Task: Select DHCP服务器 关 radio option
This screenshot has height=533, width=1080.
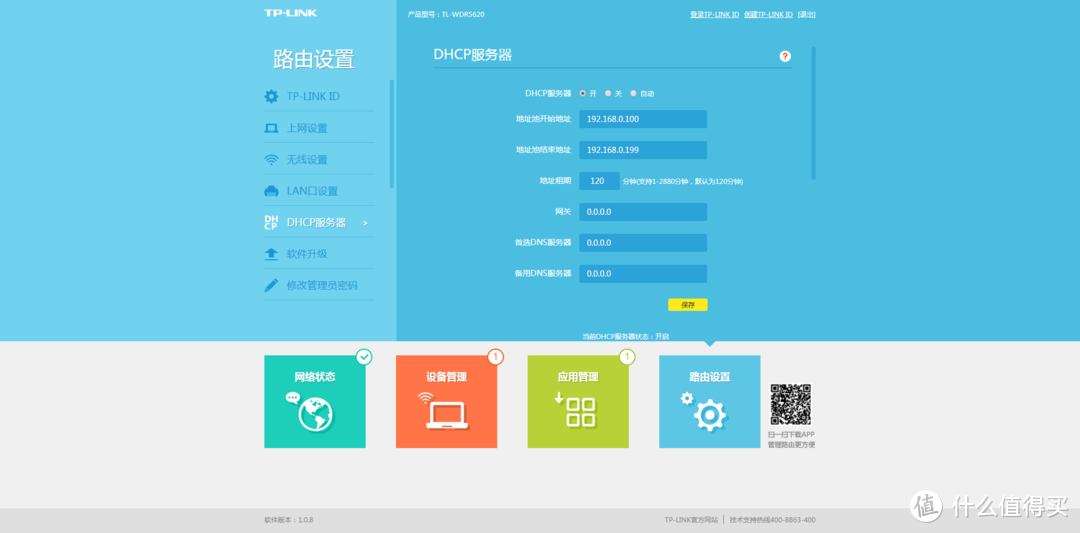Action: [608, 93]
